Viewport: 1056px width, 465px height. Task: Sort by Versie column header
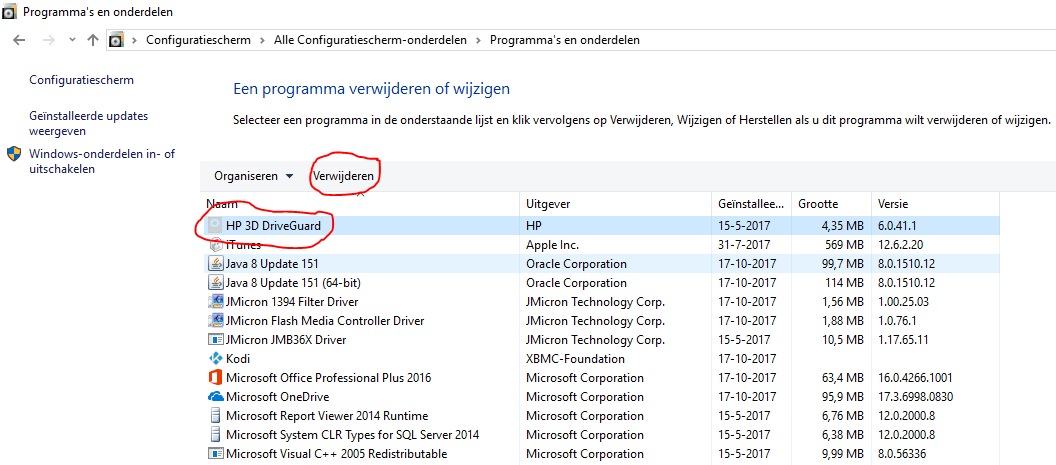tap(935, 204)
